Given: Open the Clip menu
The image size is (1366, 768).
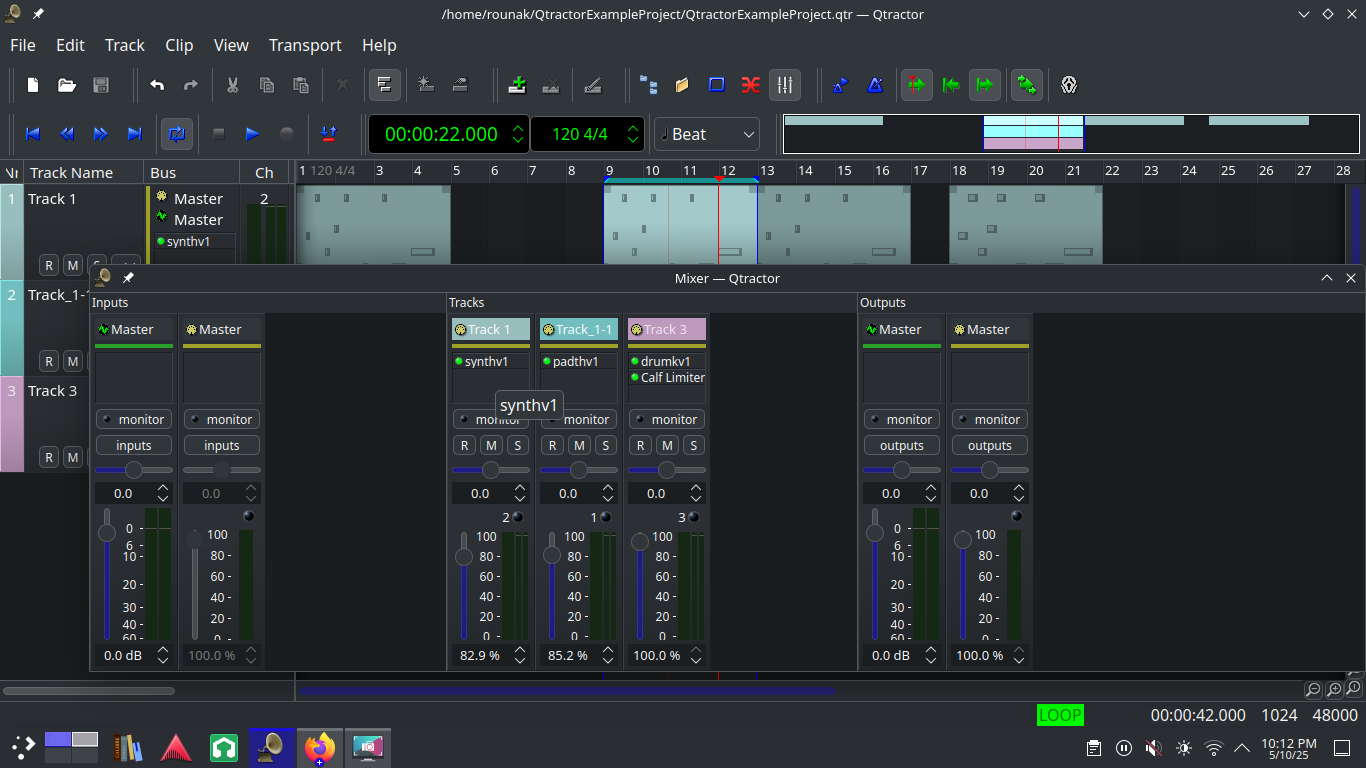Looking at the screenshot, I should coord(179,45).
